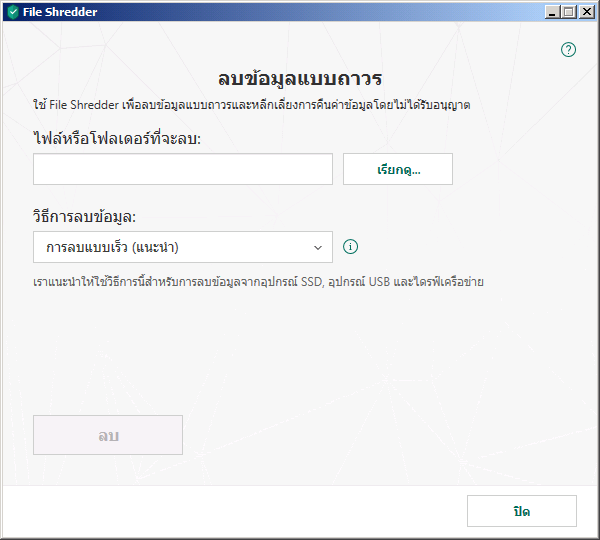This screenshot has height=540, width=600.
Task: Maximize the File Shredder window
Action: click(569, 12)
